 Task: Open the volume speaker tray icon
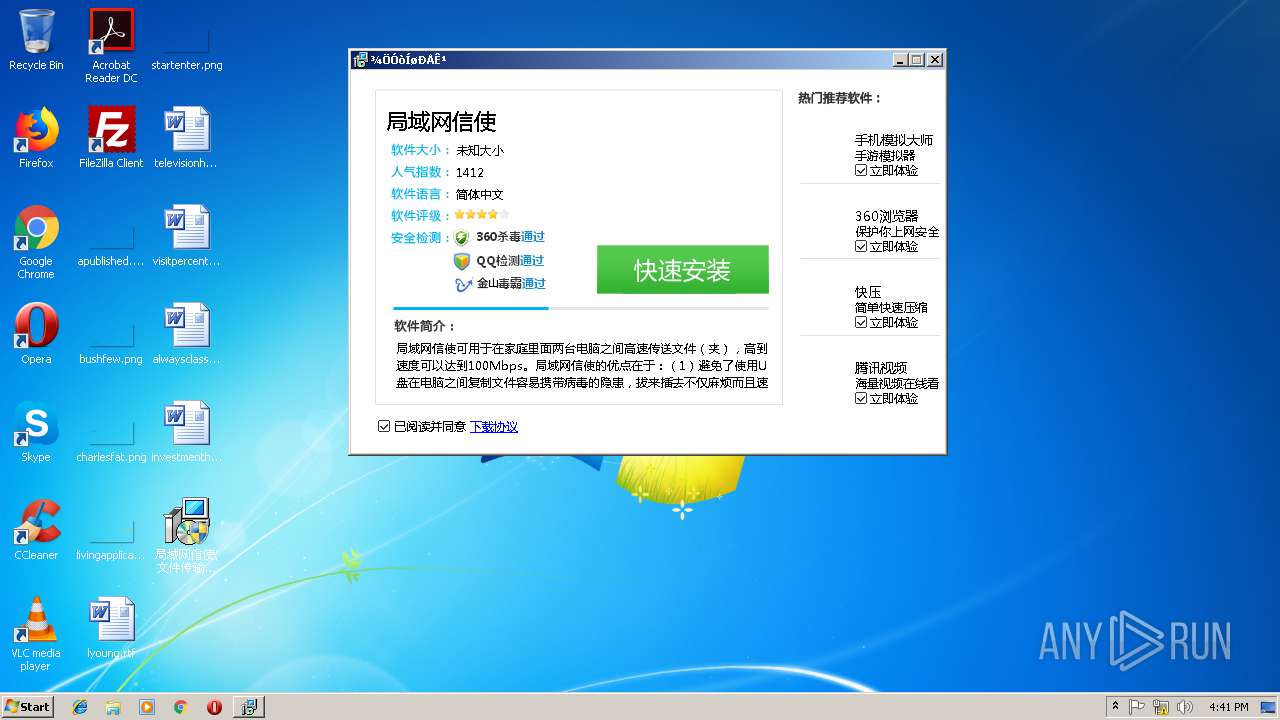coord(1185,707)
